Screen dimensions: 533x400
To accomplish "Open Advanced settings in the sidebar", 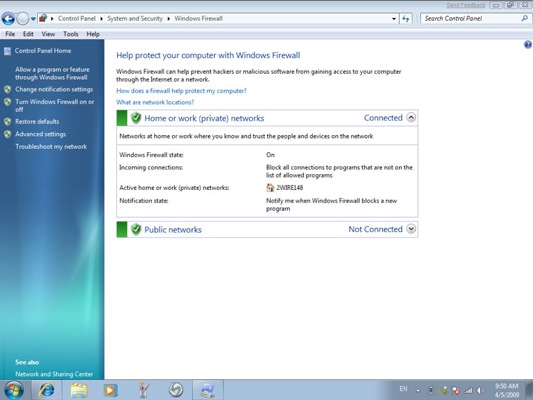I will (40, 134).
